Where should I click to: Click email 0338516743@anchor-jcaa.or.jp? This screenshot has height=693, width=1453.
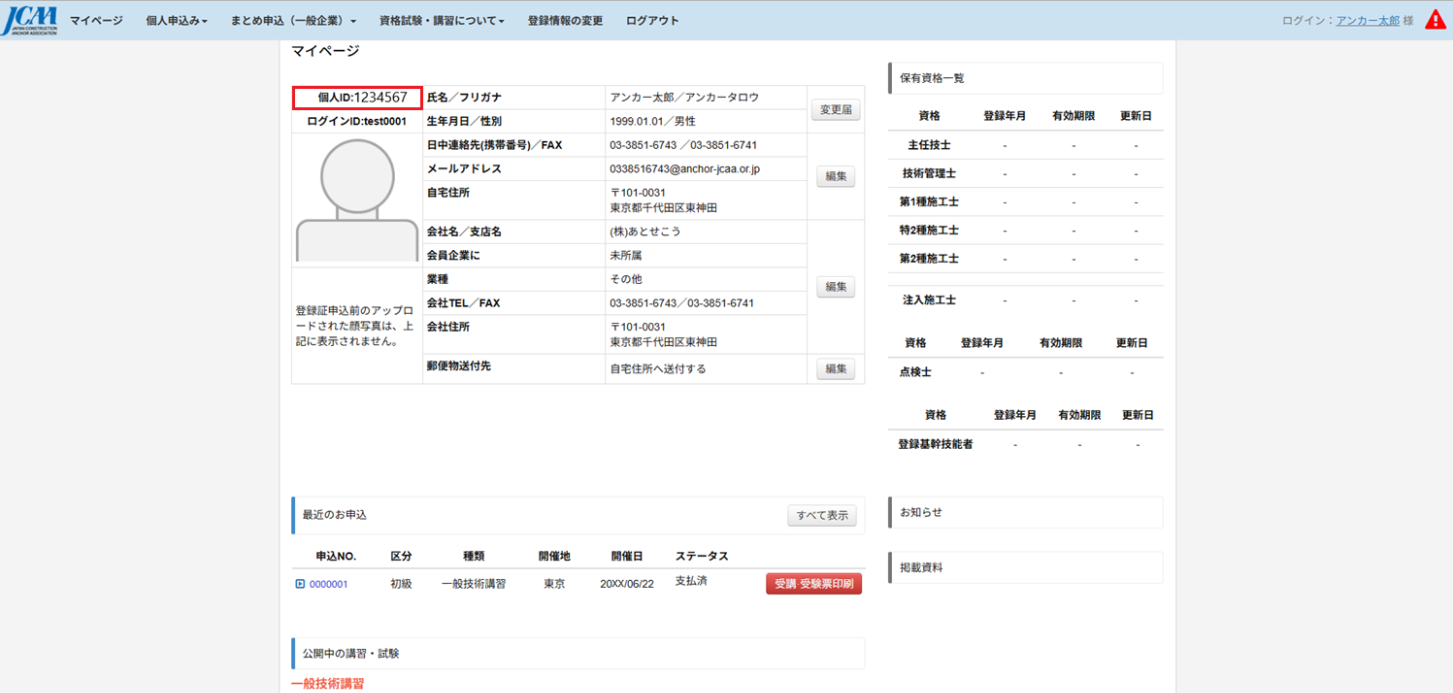coord(684,169)
